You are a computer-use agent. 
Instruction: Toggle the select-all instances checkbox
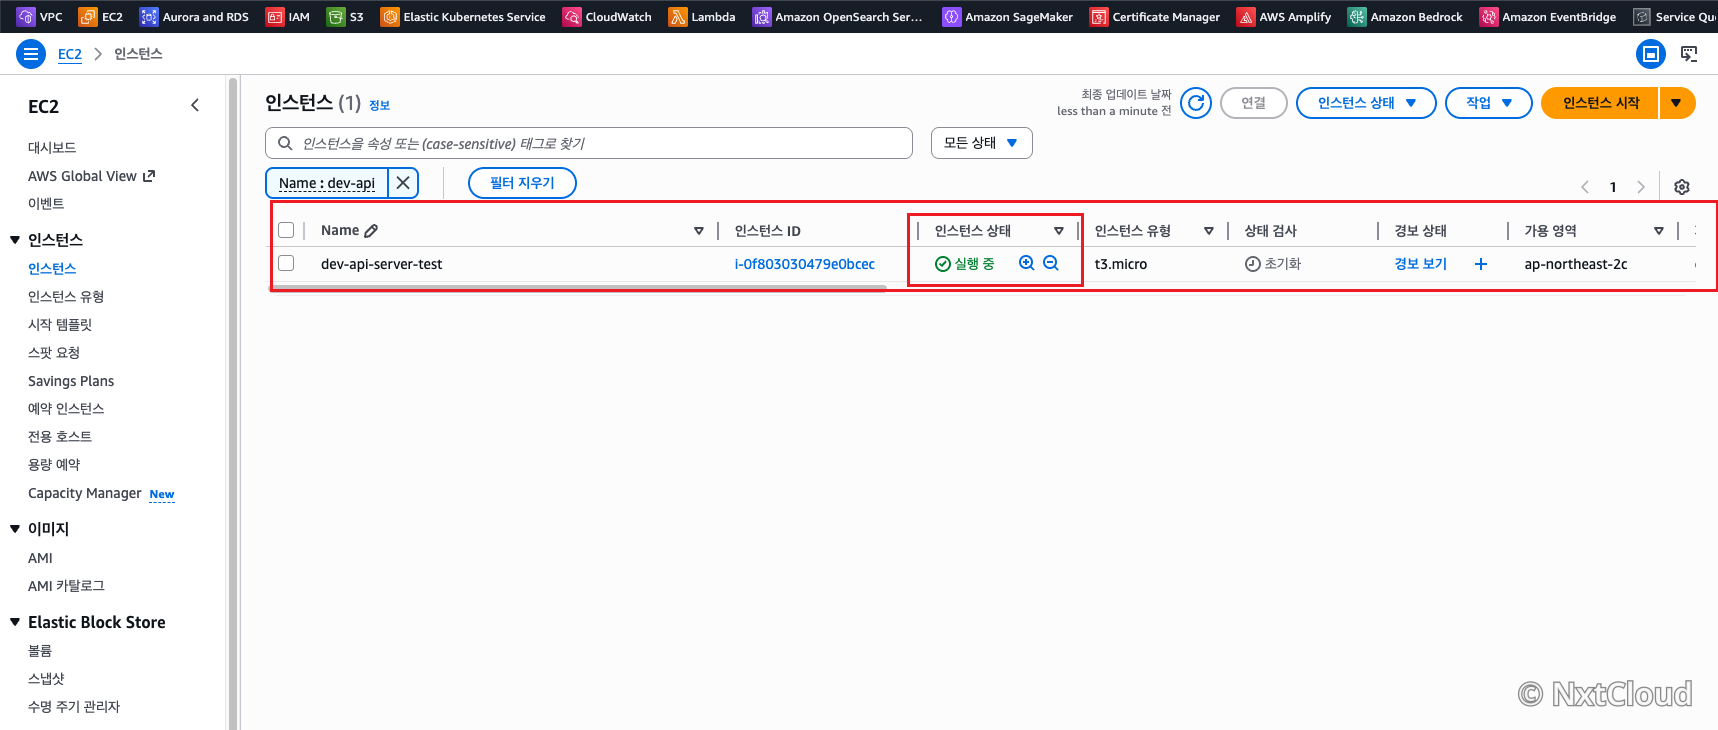[x=286, y=230]
